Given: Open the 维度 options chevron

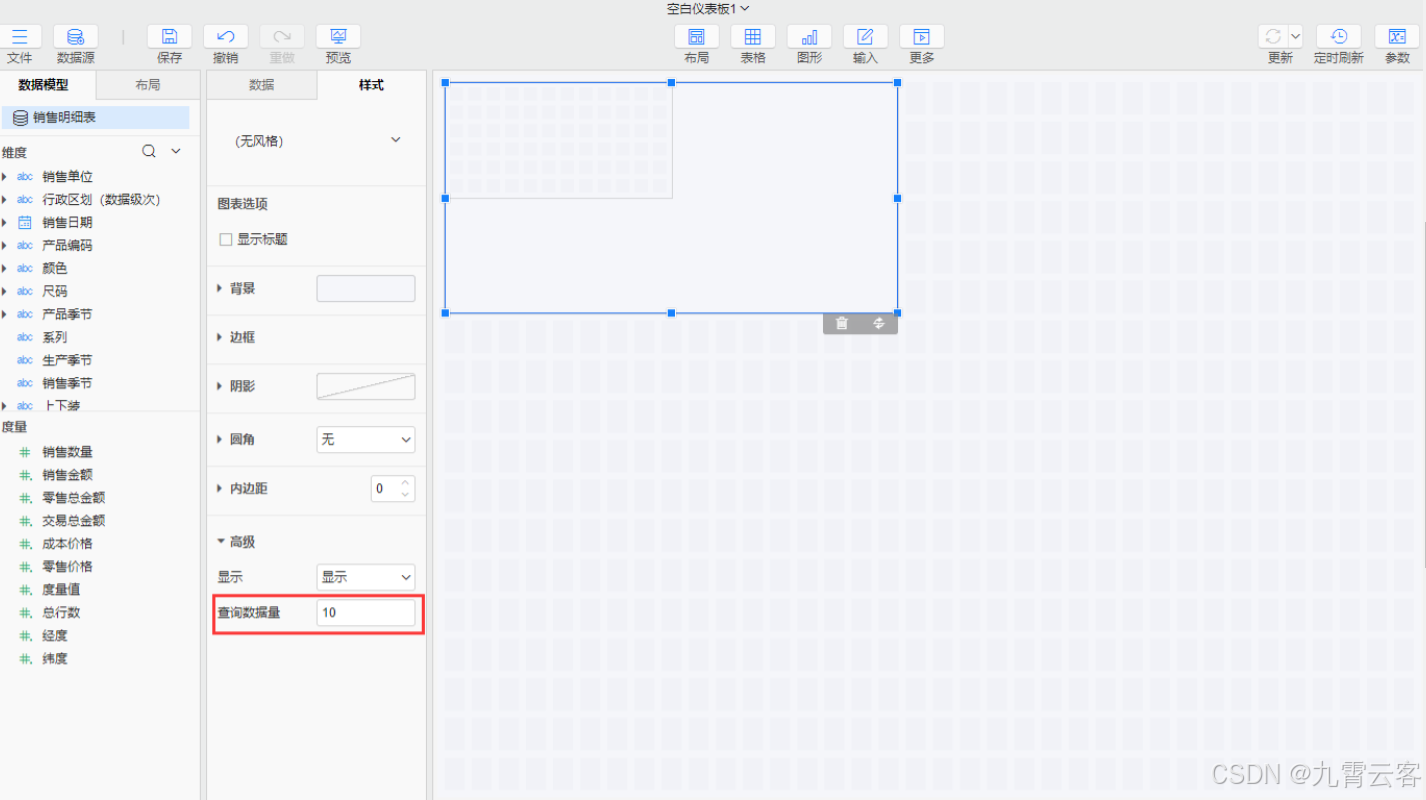Looking at the screenshot, I should [176, 152].
